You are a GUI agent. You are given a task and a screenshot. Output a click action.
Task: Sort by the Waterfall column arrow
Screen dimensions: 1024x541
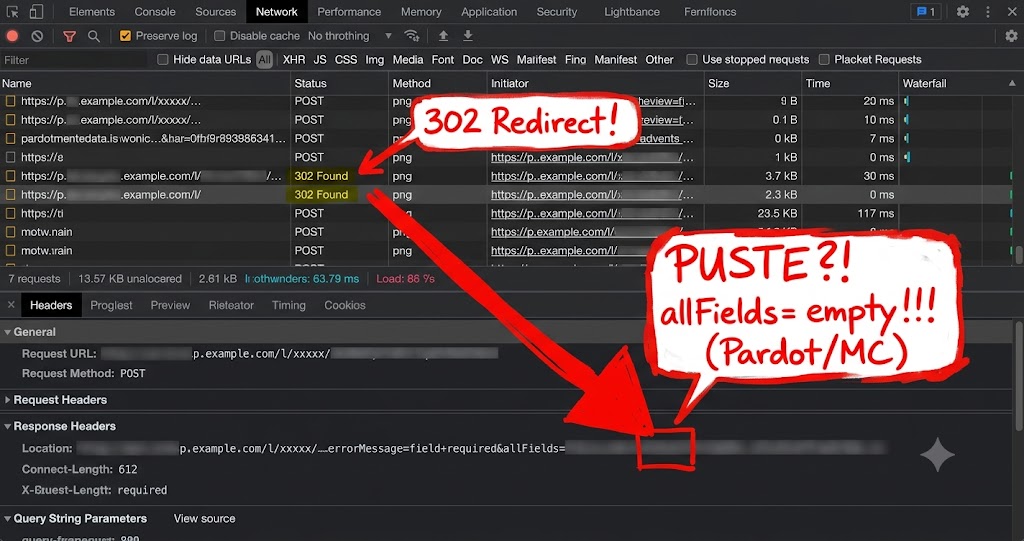(x=1012, y=83)
